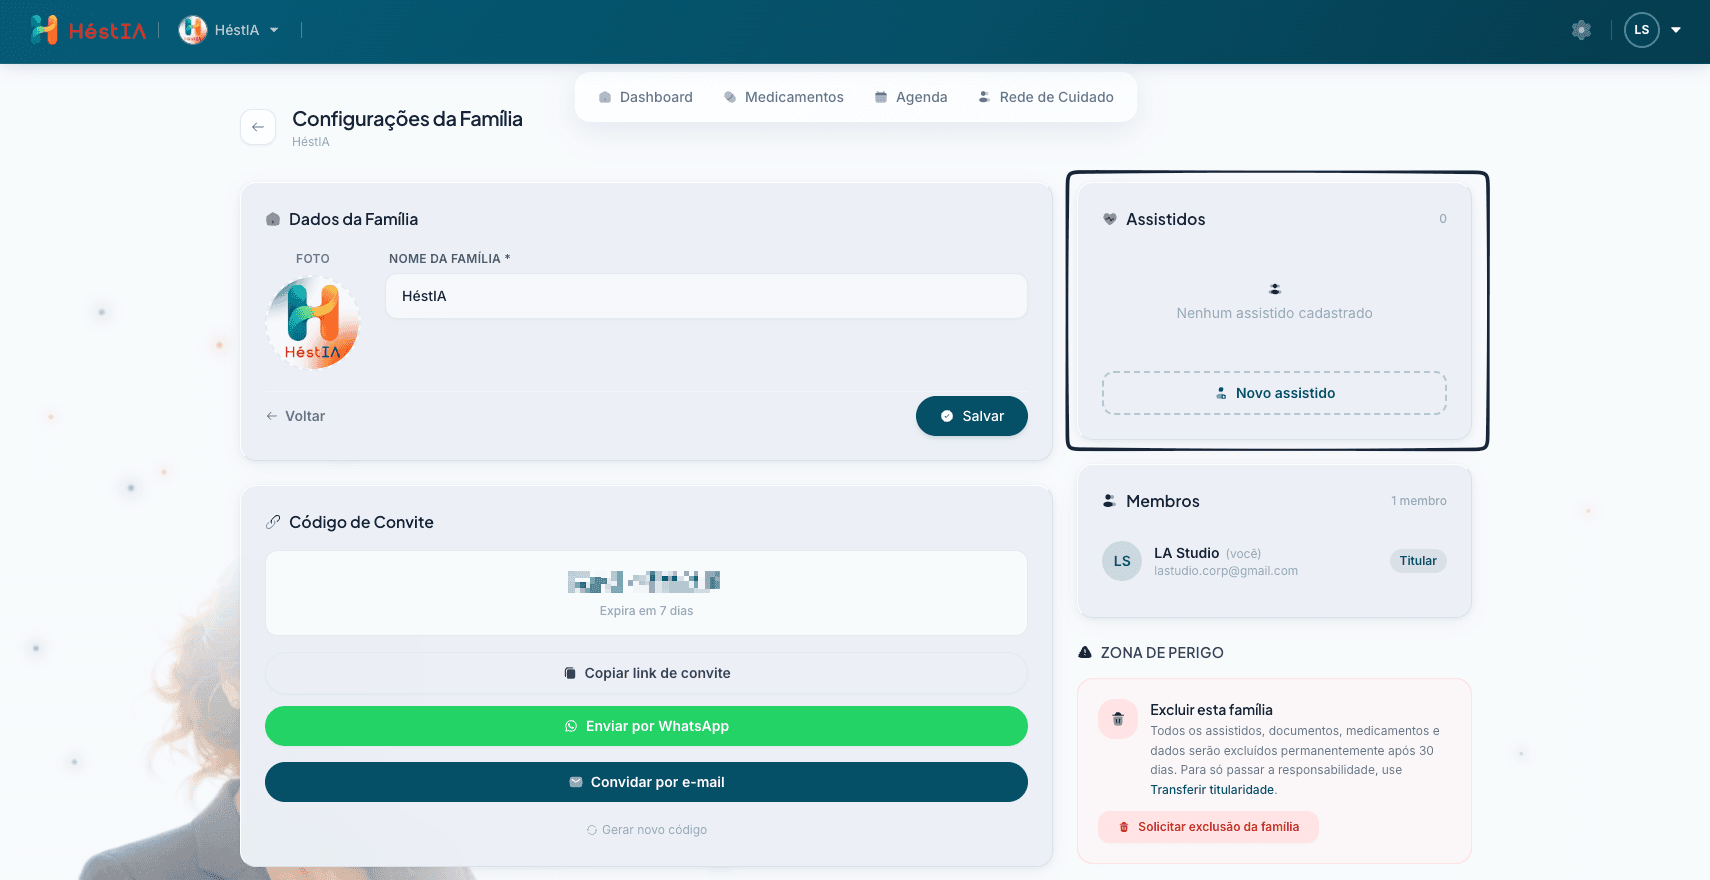Click the heart icon beside the Assistidos heading
Viewport: 1710px width, 880px height.
pyautogui.click(x=1110, y=219)
